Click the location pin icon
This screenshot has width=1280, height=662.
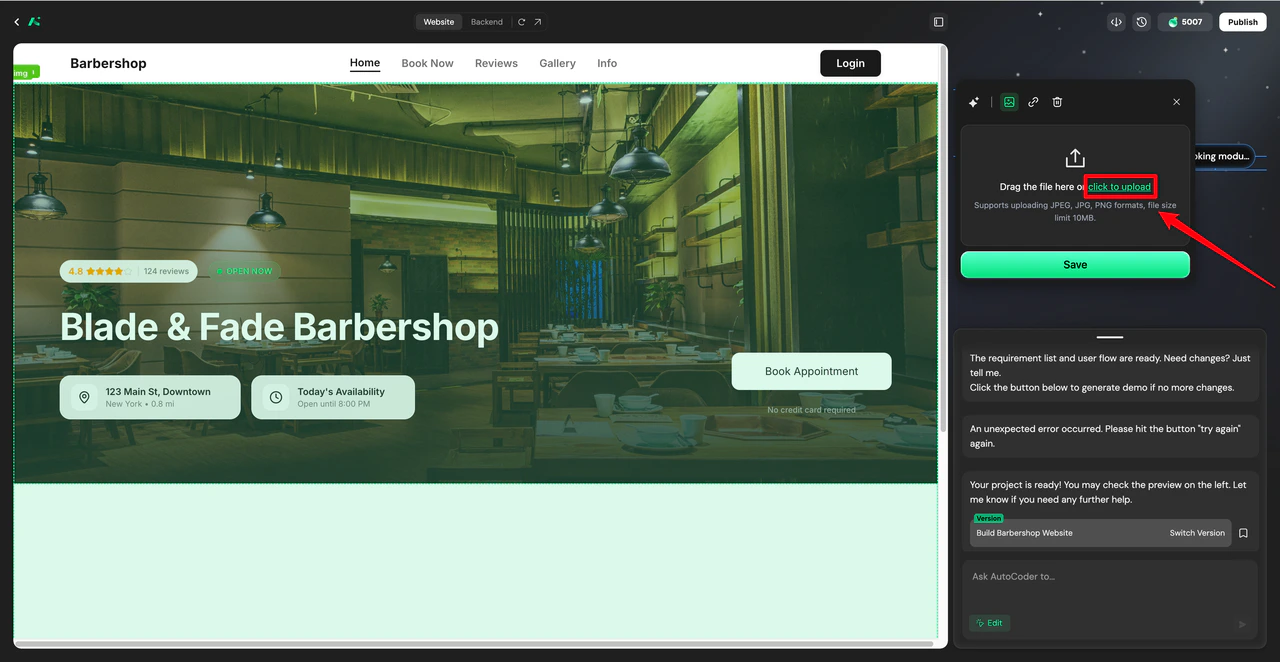point(84,397)
